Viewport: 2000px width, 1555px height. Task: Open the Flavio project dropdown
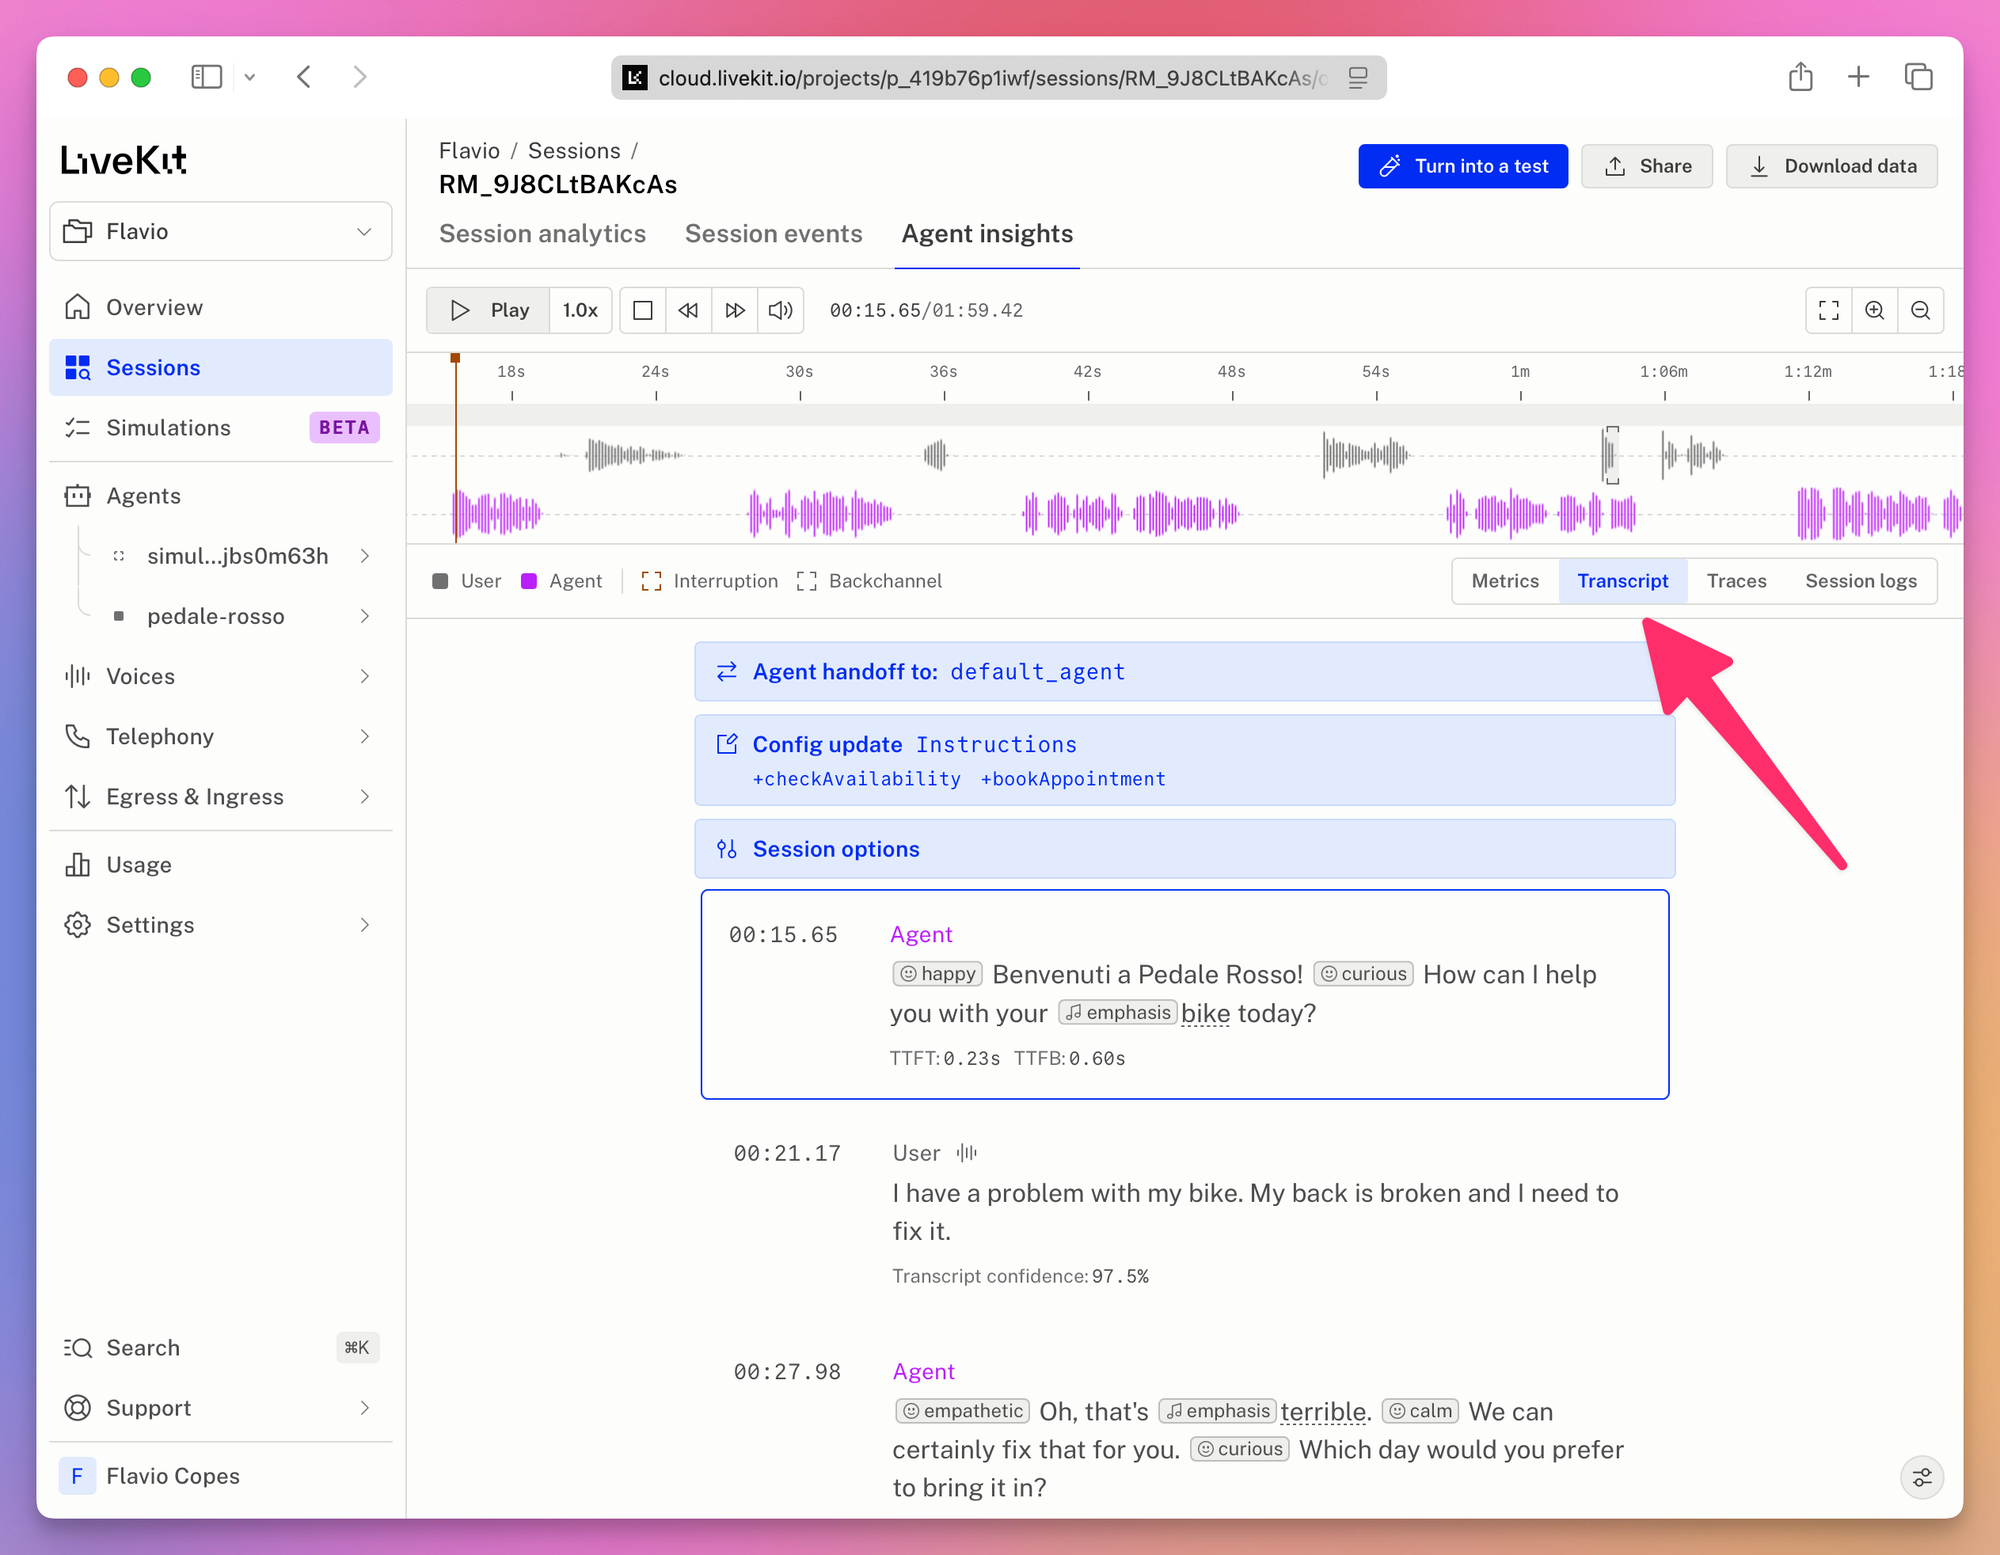(220, 231)
